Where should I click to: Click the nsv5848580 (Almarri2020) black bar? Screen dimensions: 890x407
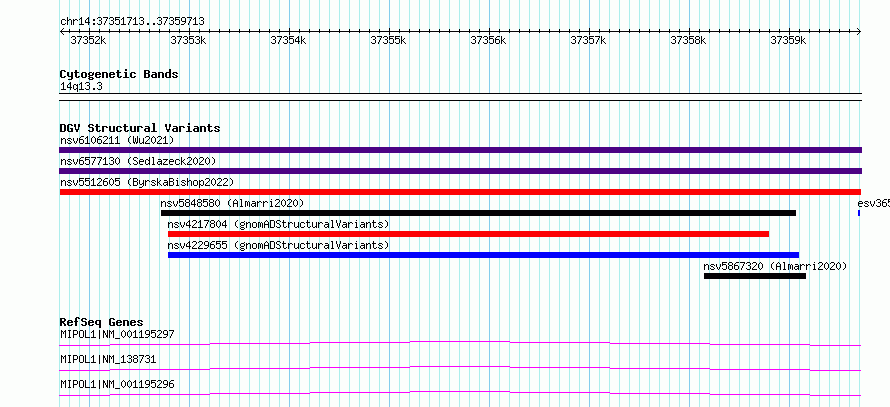(x=478, y=213)
